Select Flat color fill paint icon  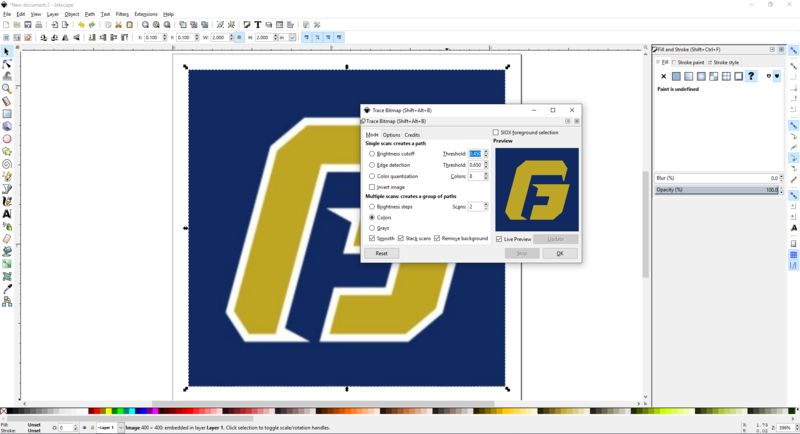676,76
